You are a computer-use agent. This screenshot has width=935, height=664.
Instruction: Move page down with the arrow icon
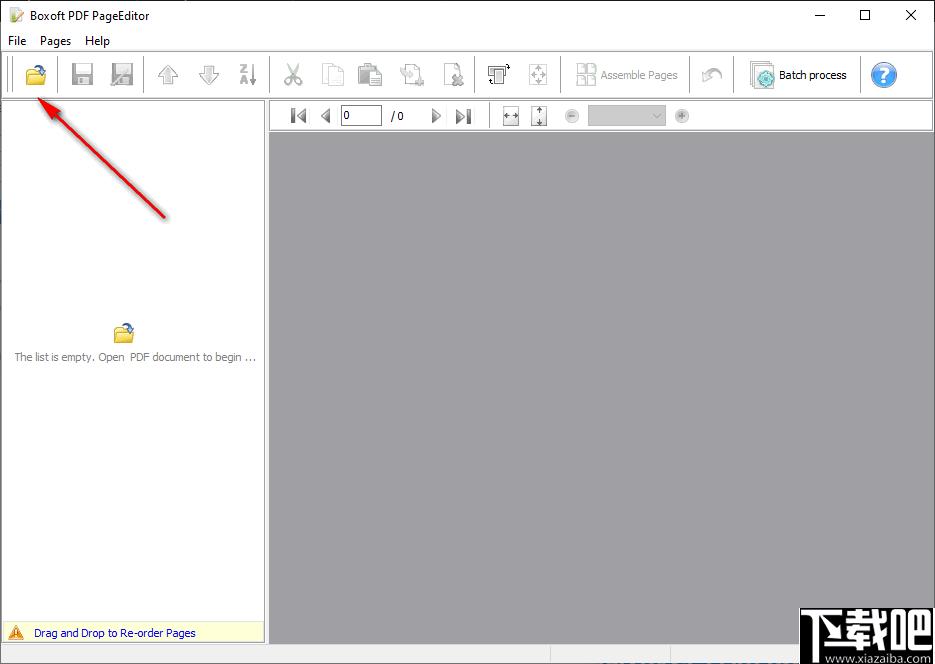click(209, 75)
